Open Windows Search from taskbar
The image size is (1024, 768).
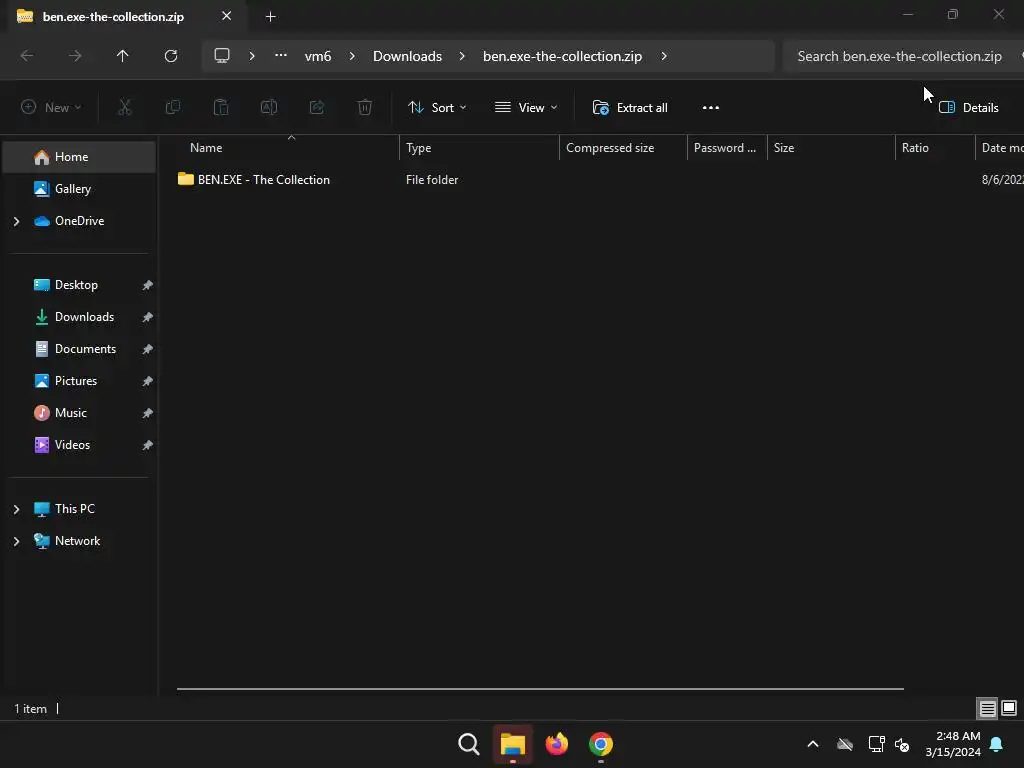click(x=469, y=744)
